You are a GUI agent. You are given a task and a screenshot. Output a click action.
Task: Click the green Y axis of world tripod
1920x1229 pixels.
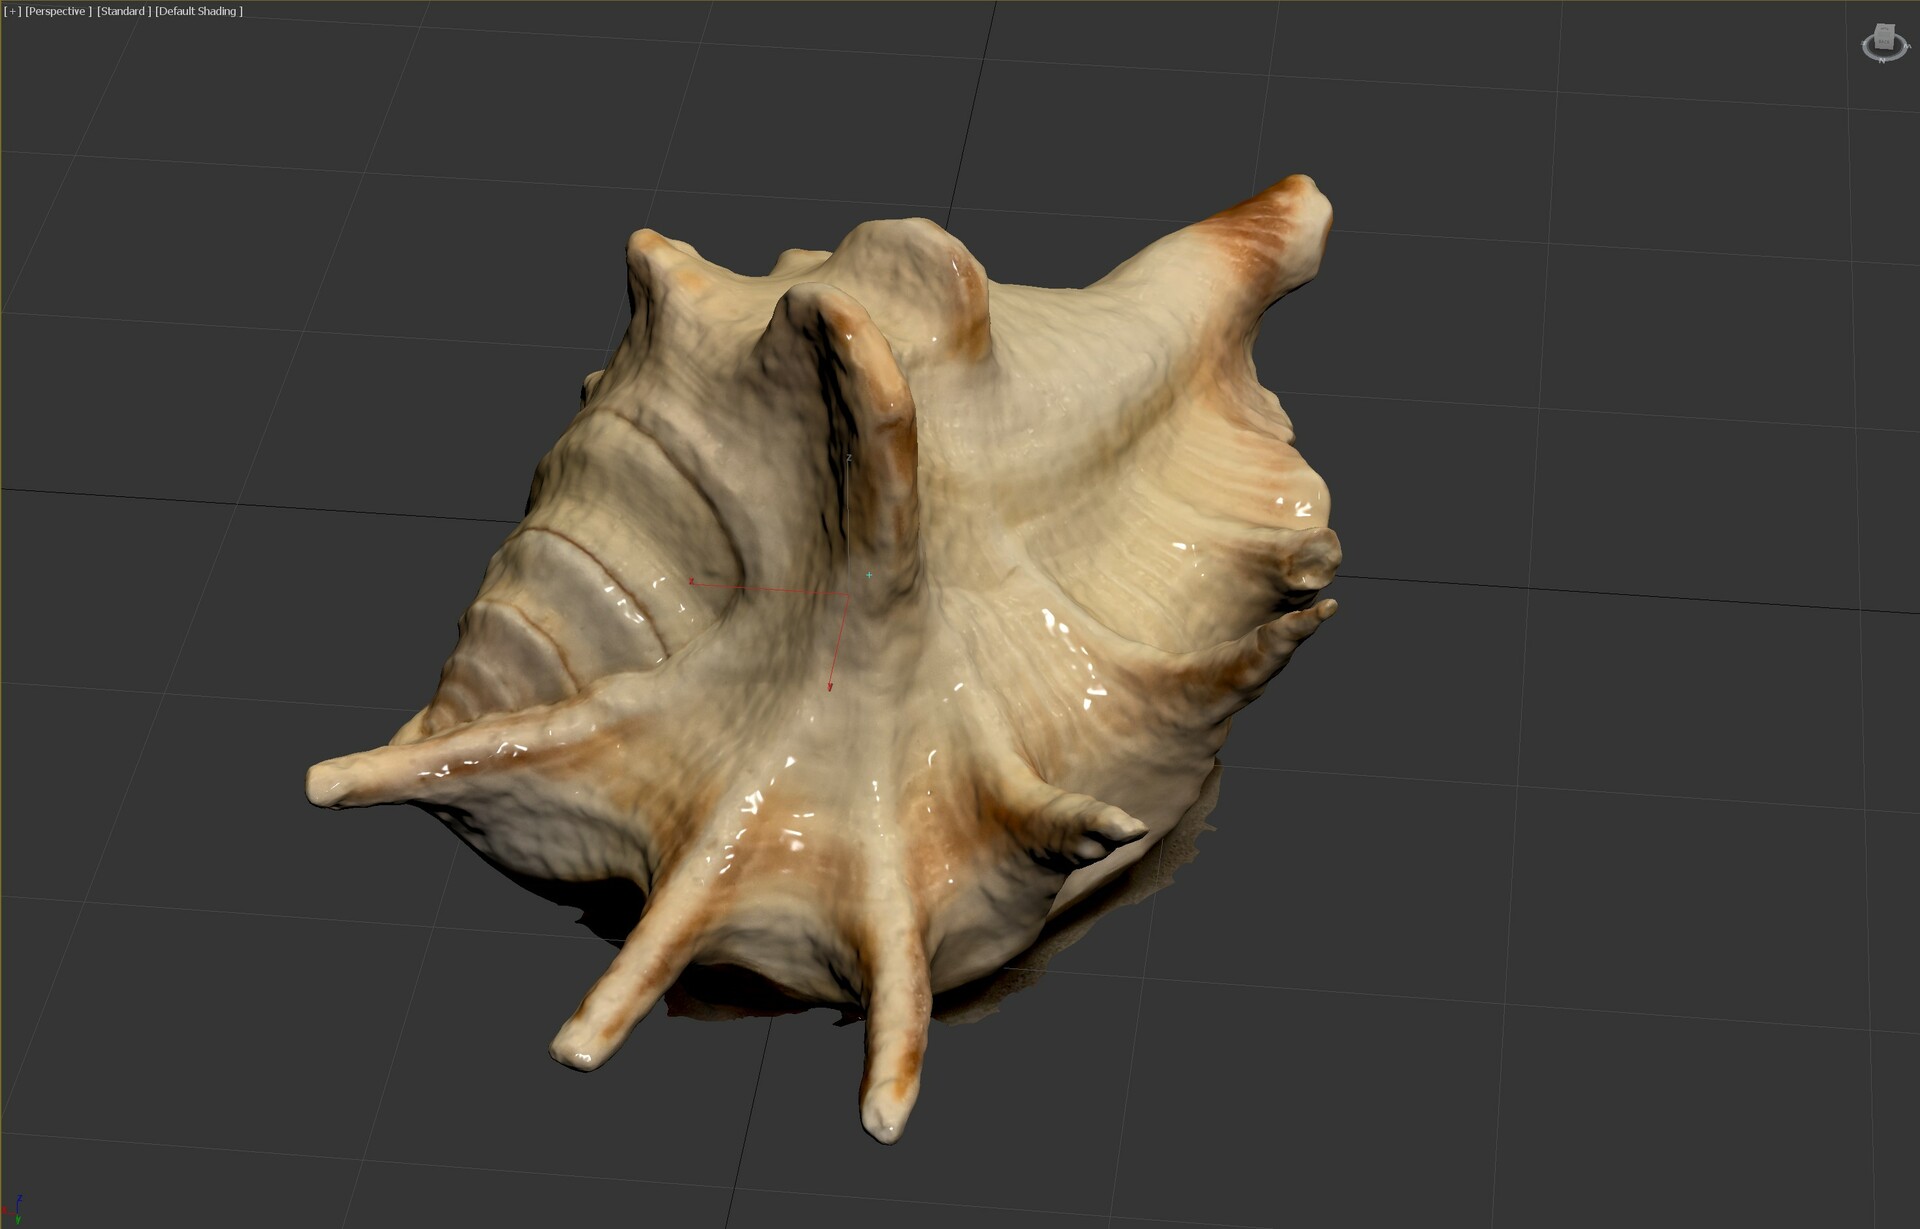tap(18, 1220)
